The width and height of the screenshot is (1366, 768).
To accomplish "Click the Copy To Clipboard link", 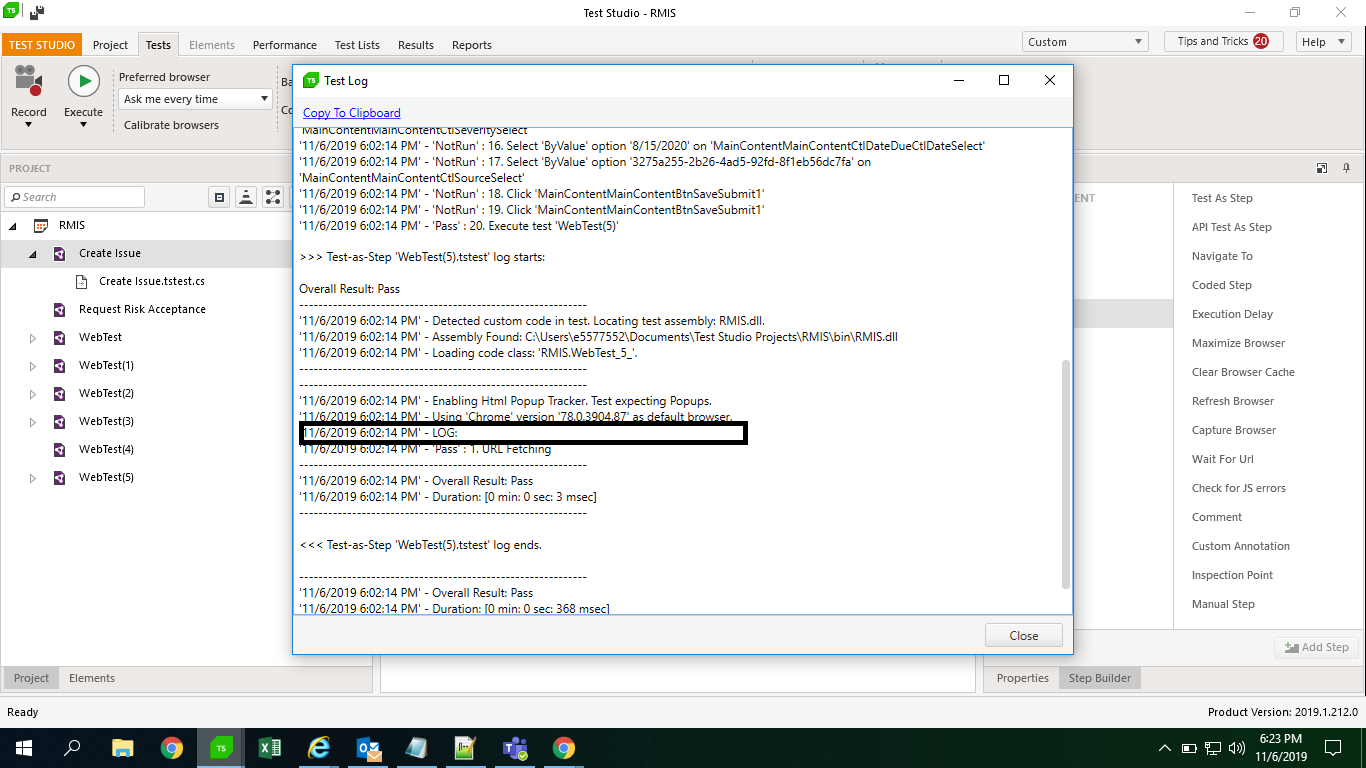I will point(351,113).
